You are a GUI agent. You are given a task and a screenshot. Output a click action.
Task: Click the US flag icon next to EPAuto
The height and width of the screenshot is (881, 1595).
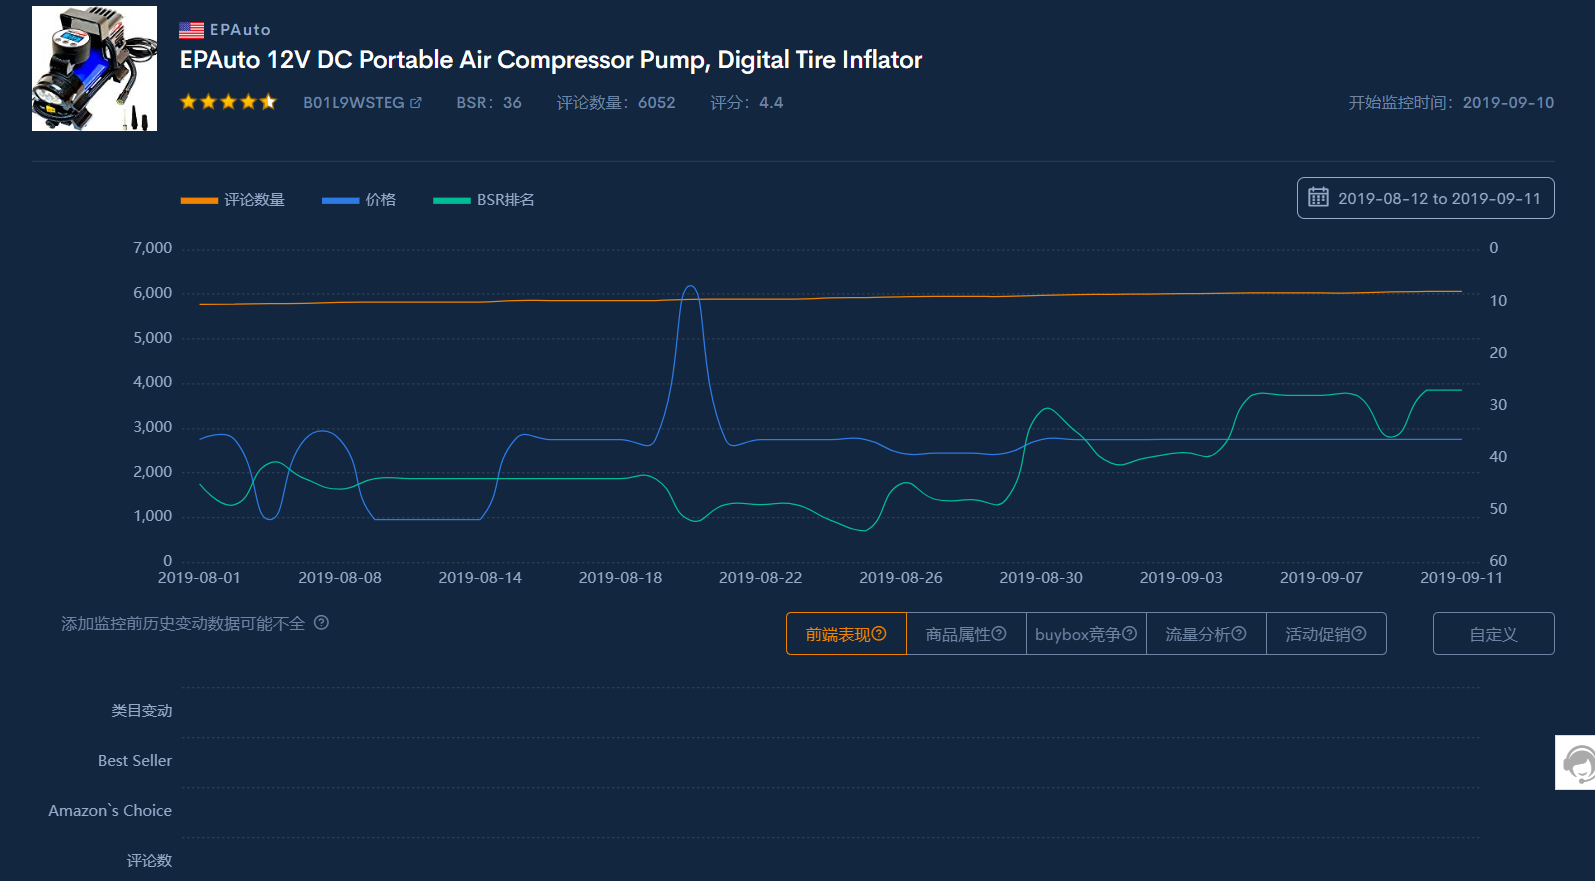[192, 30]
